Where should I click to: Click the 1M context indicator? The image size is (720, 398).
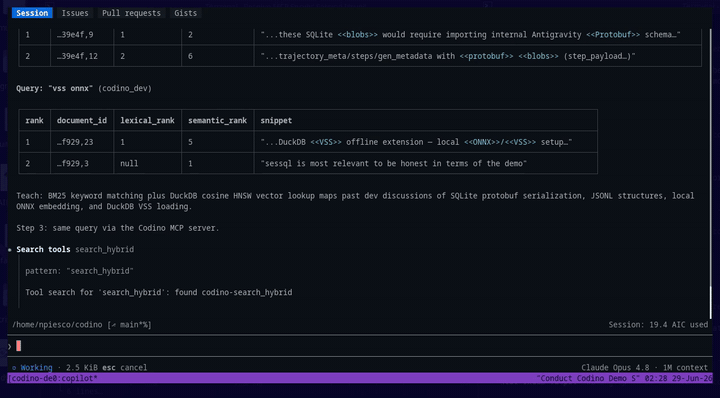pyautogui.click(x=685, y=368)
